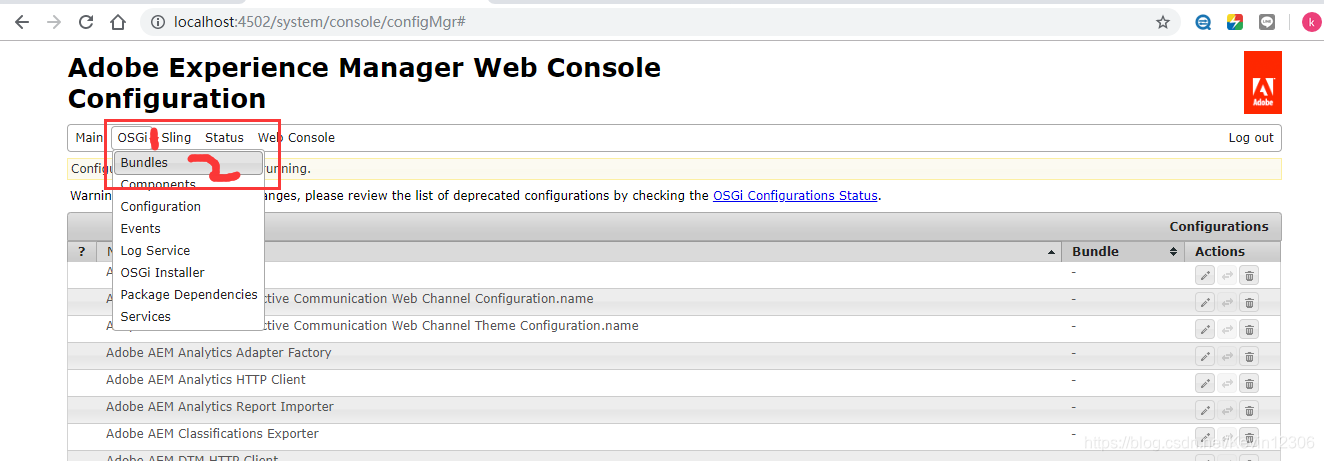1324x461 pixels.
Task: Unbind the Web Channel Configuration.name entry
Action: (1227, 302)
